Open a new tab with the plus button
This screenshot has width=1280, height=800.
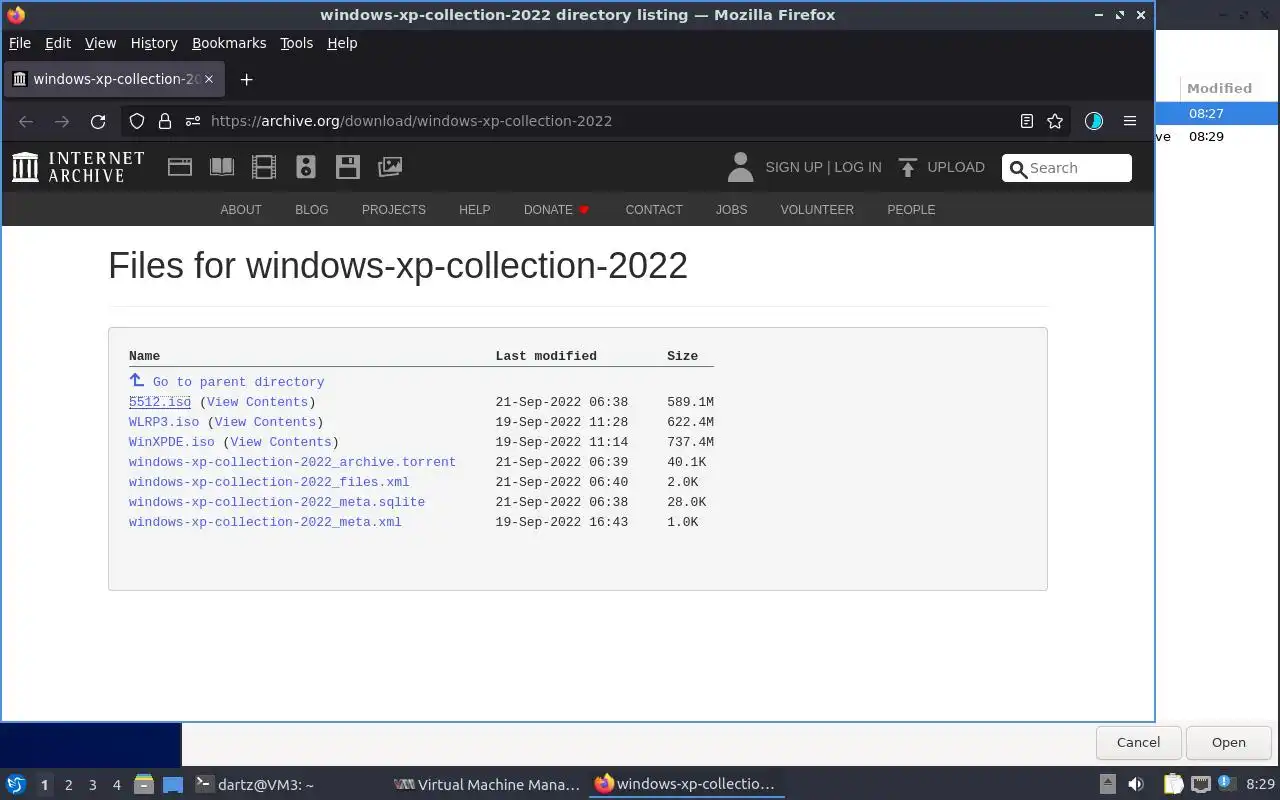[246, 79]
